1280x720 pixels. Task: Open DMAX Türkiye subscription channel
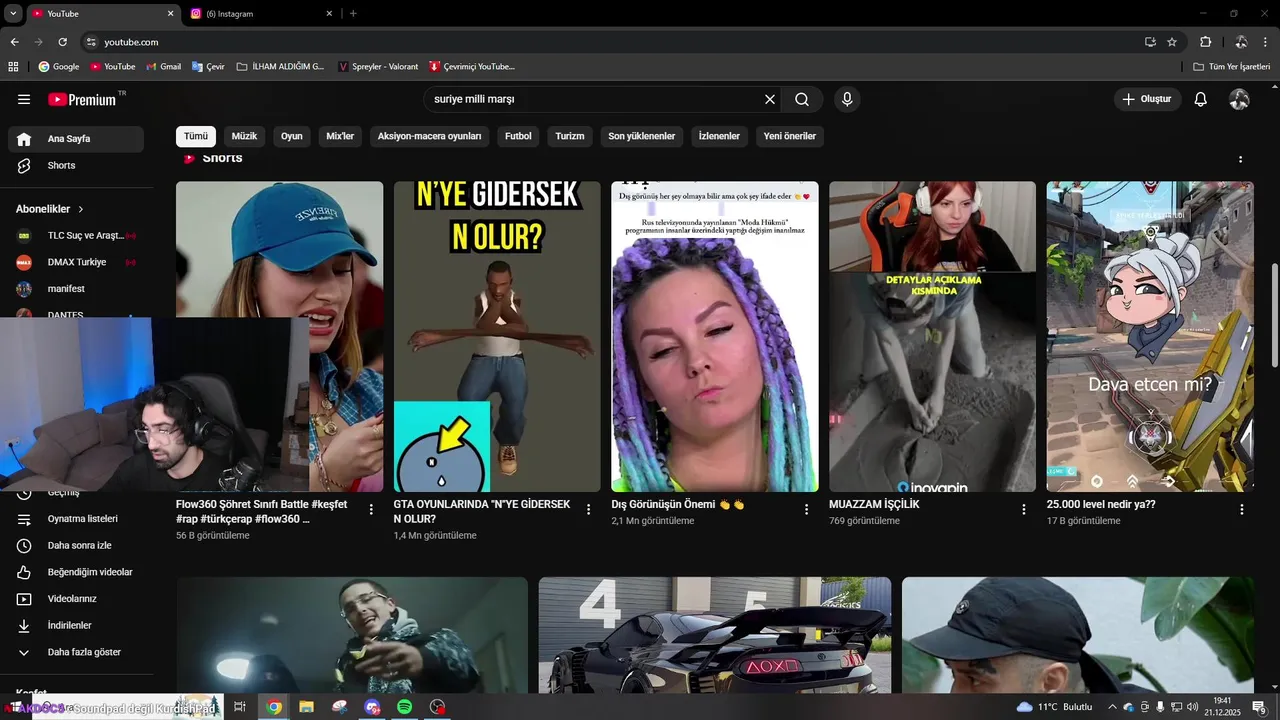pos(76,262)
